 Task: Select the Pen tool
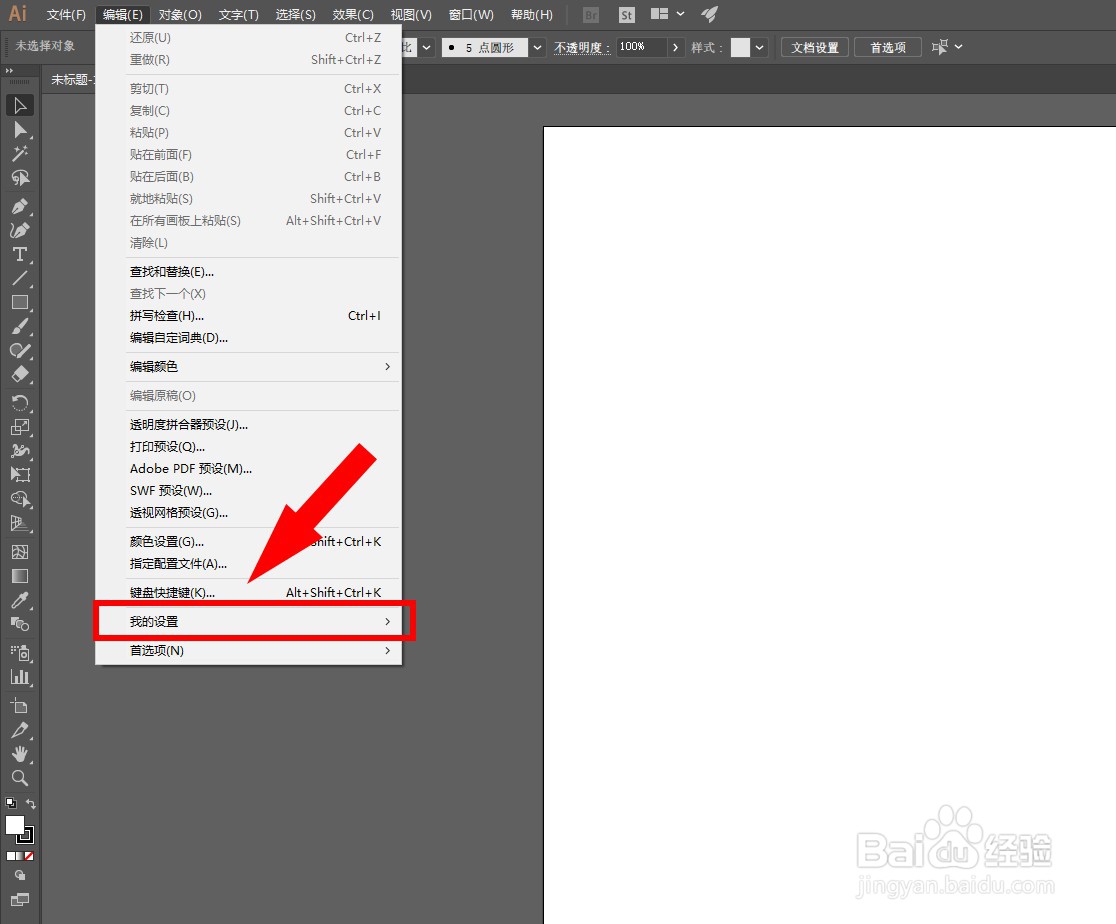click(20, 206)
